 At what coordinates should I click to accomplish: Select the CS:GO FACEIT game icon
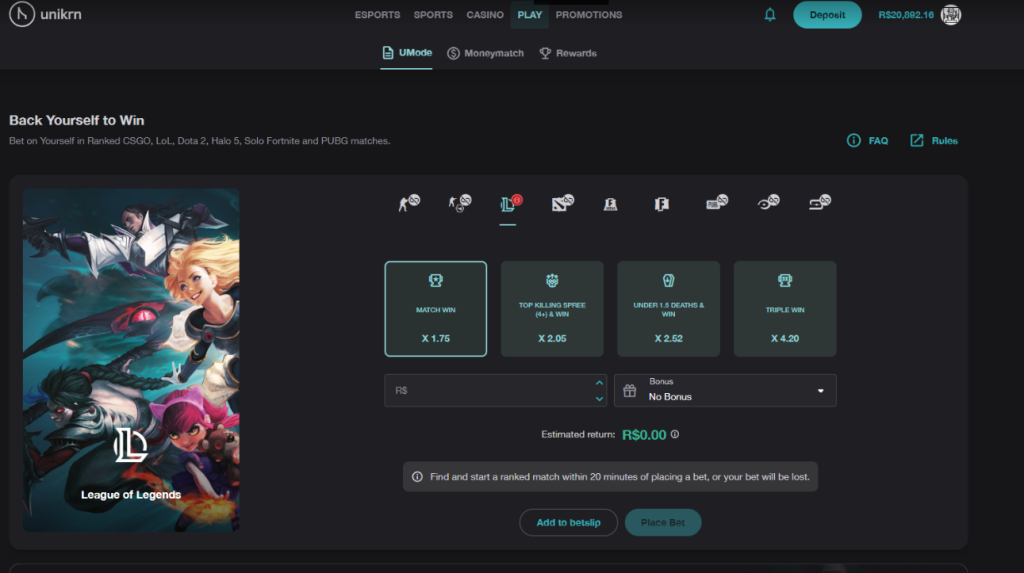(460, 203)
